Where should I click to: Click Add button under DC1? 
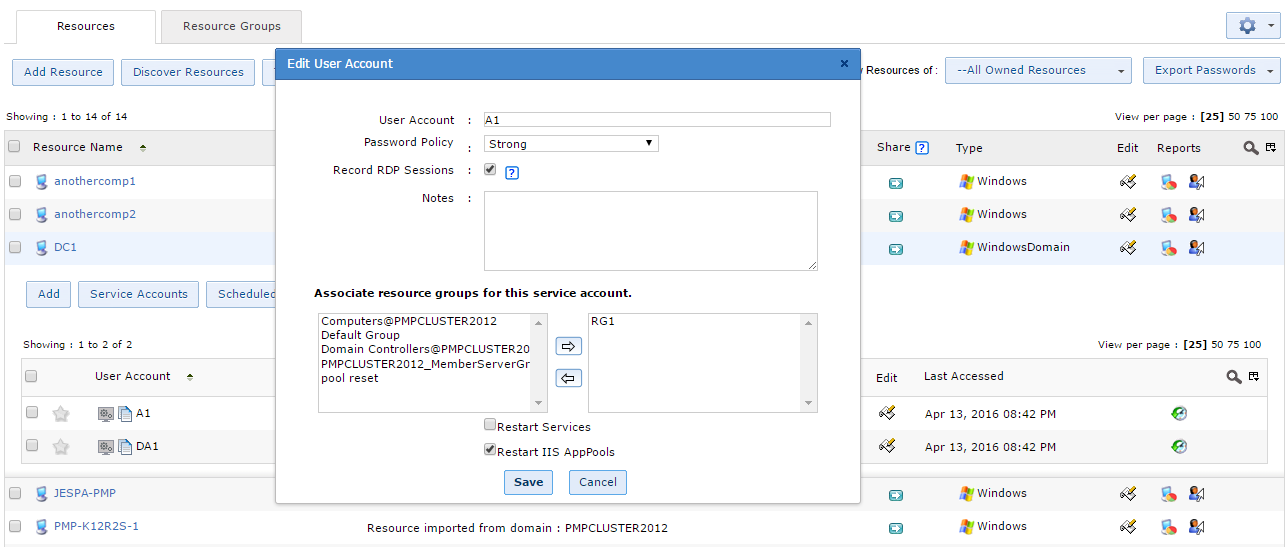tap(49, 294)
